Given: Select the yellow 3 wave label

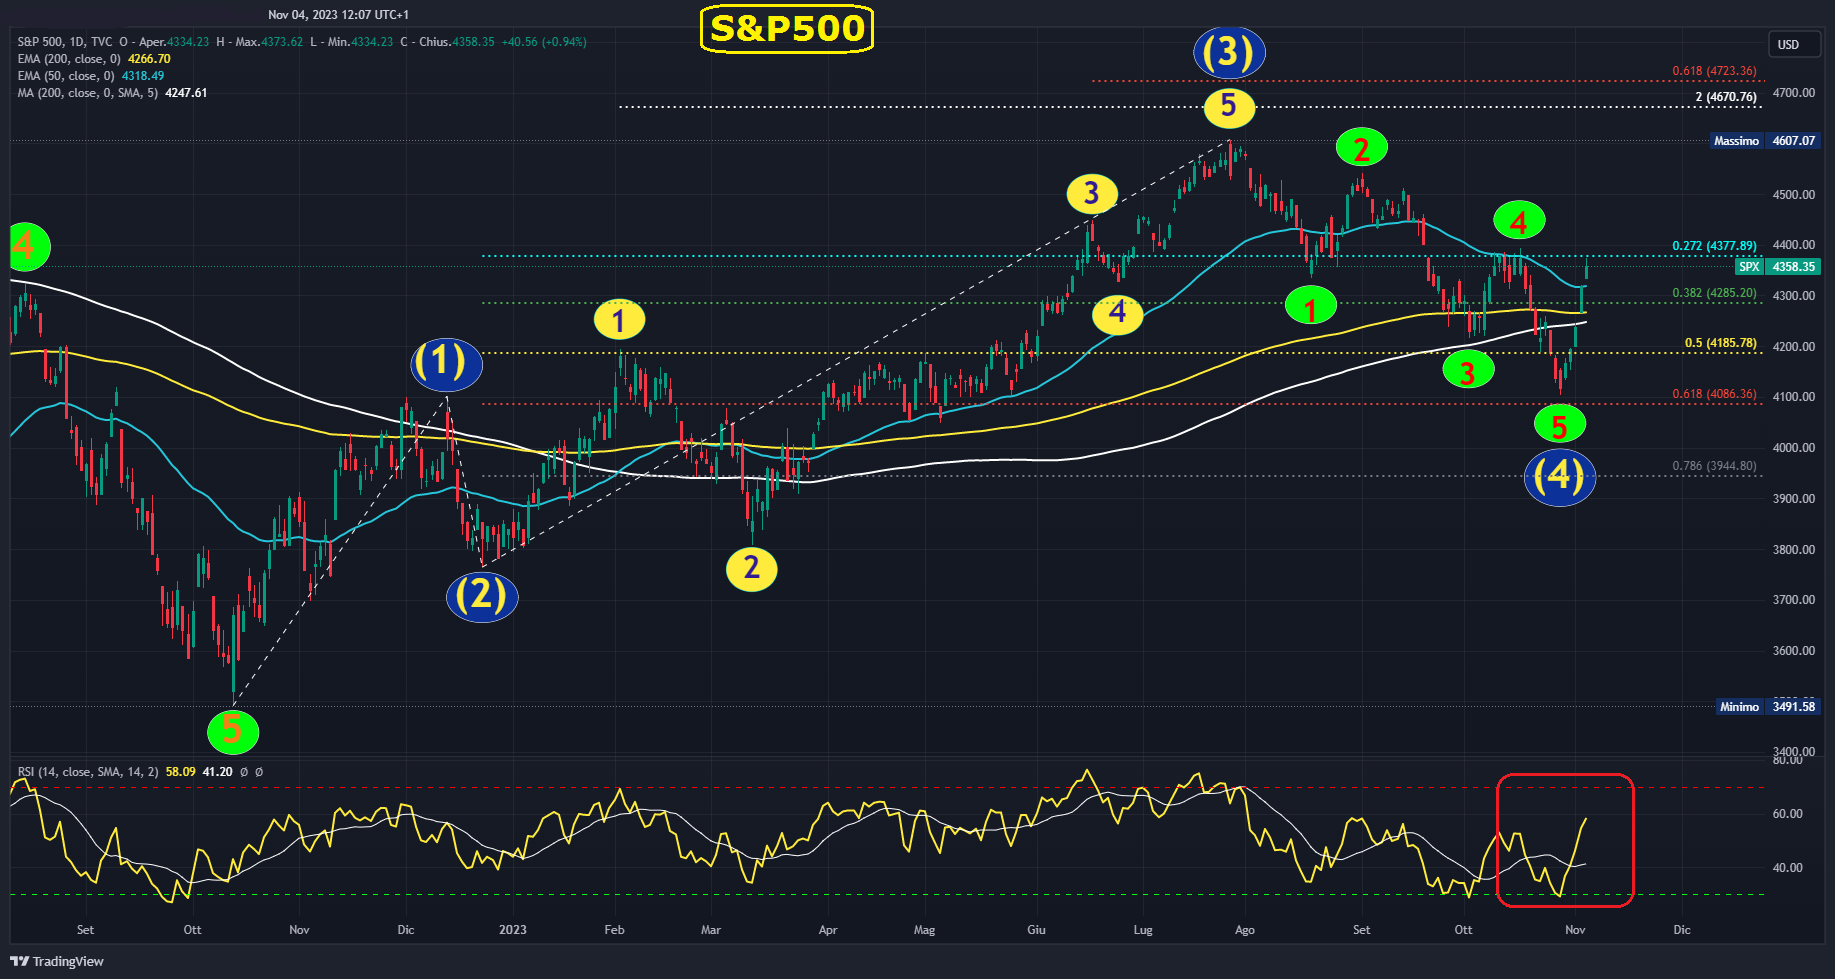Looking at the screenshot, I should point(1091,193).
